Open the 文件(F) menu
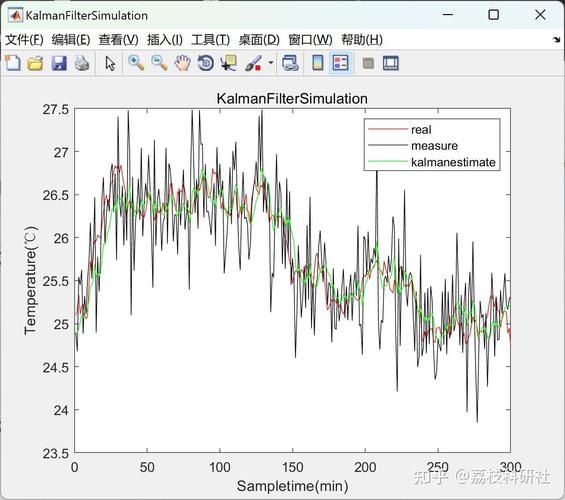565x500 pixels. [x=24, y=40]
